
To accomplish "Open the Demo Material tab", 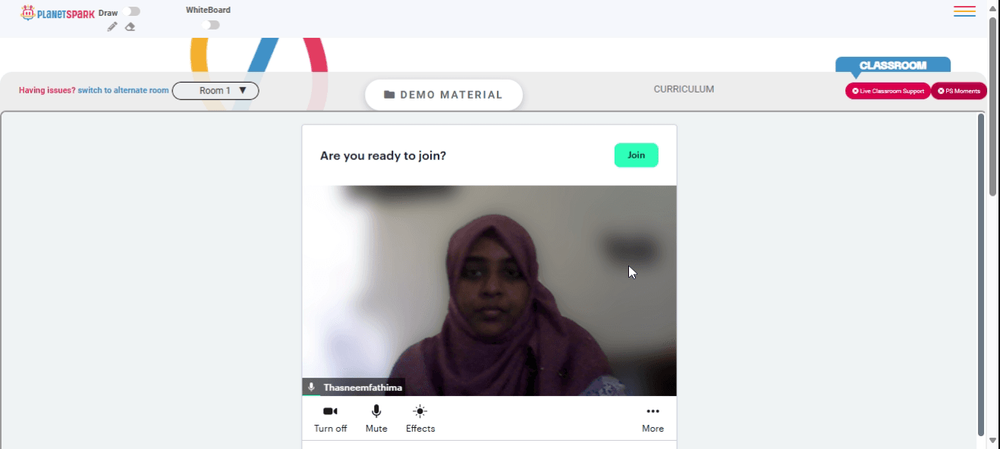I will [444, 95].
